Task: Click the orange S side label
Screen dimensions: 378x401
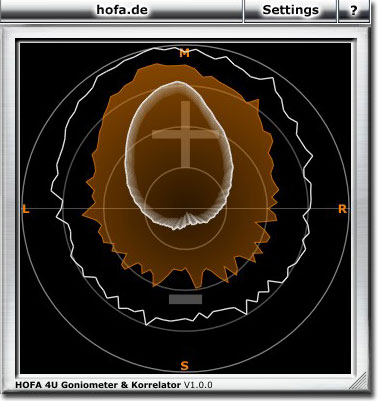Action: [184, 366]
